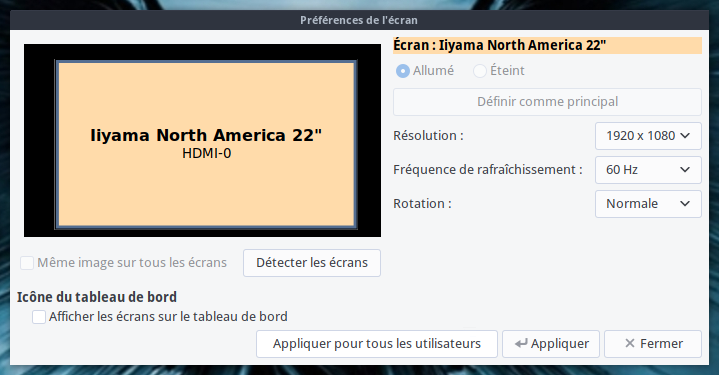Click the Rotation : label

click(422, 204)
